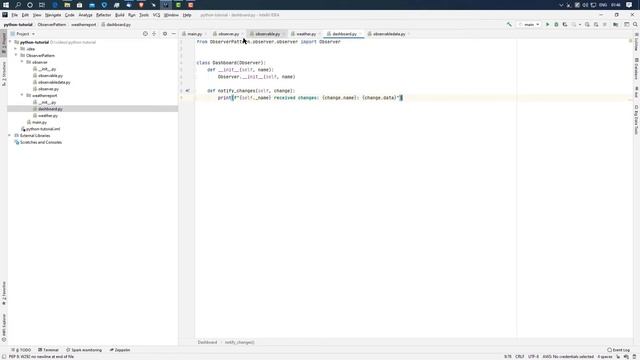Switch to the observabledata.py editor tab
640x360 pixels.
coord(389,34)
